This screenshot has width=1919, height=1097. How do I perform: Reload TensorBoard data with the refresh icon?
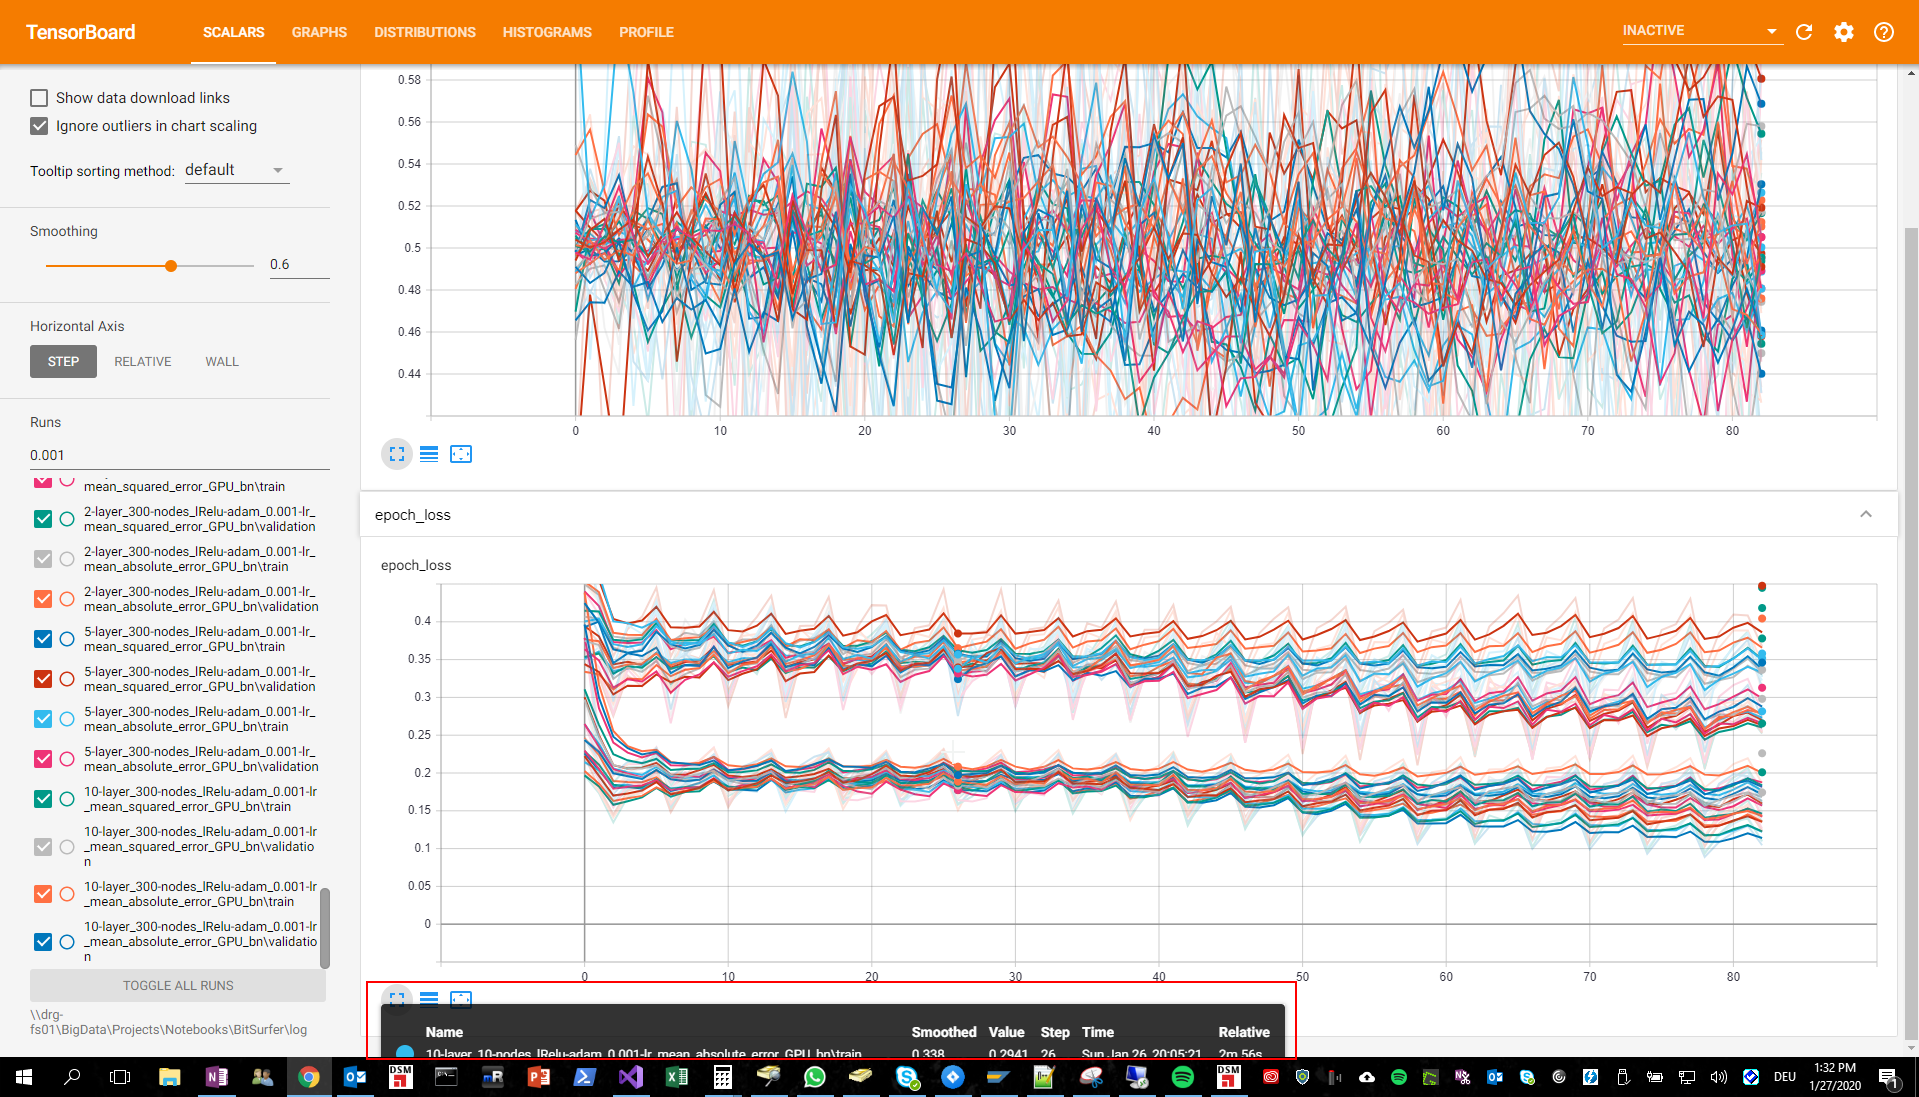click(1804, 32)
